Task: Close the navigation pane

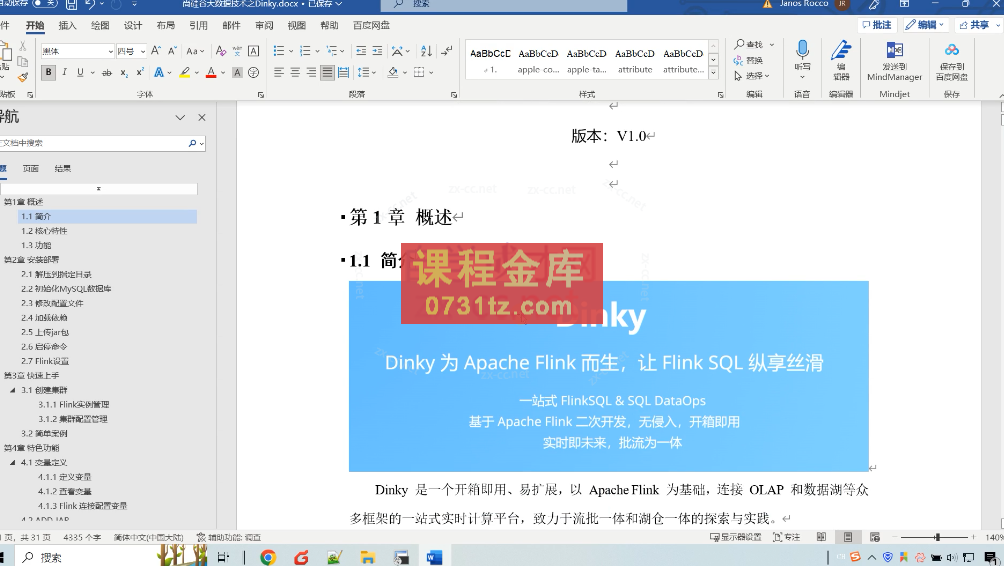Action: click(x=202, y=117)
